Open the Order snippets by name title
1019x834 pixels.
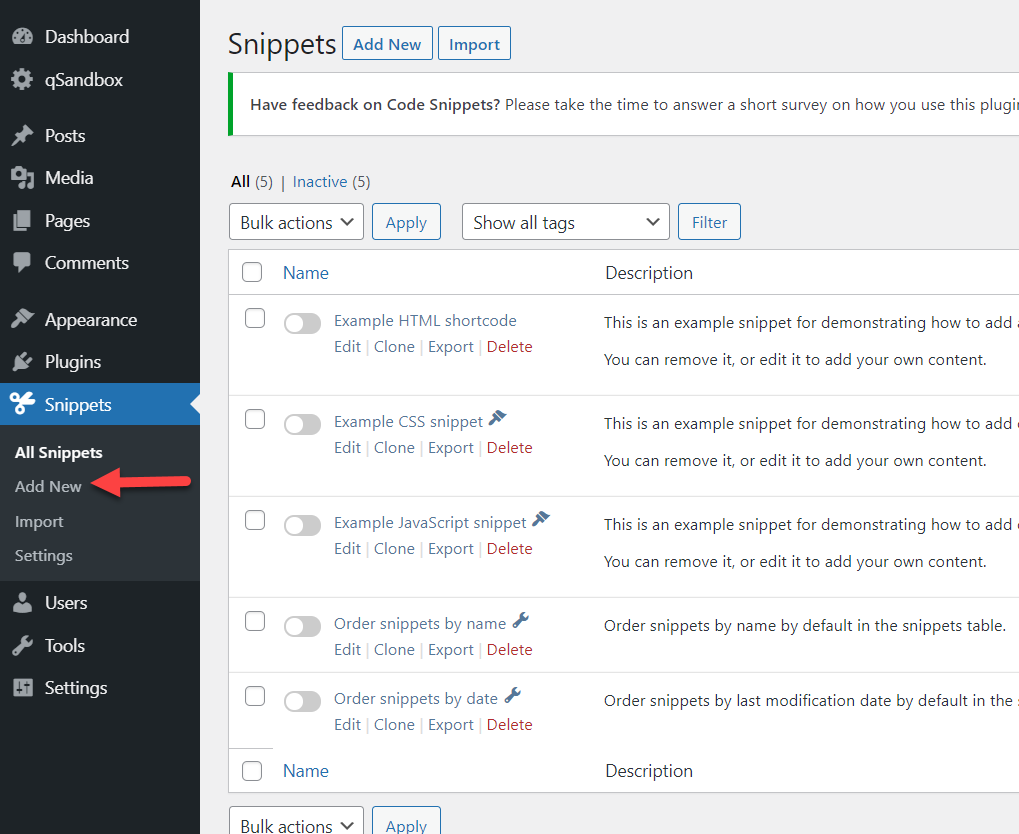coord(420,623)
